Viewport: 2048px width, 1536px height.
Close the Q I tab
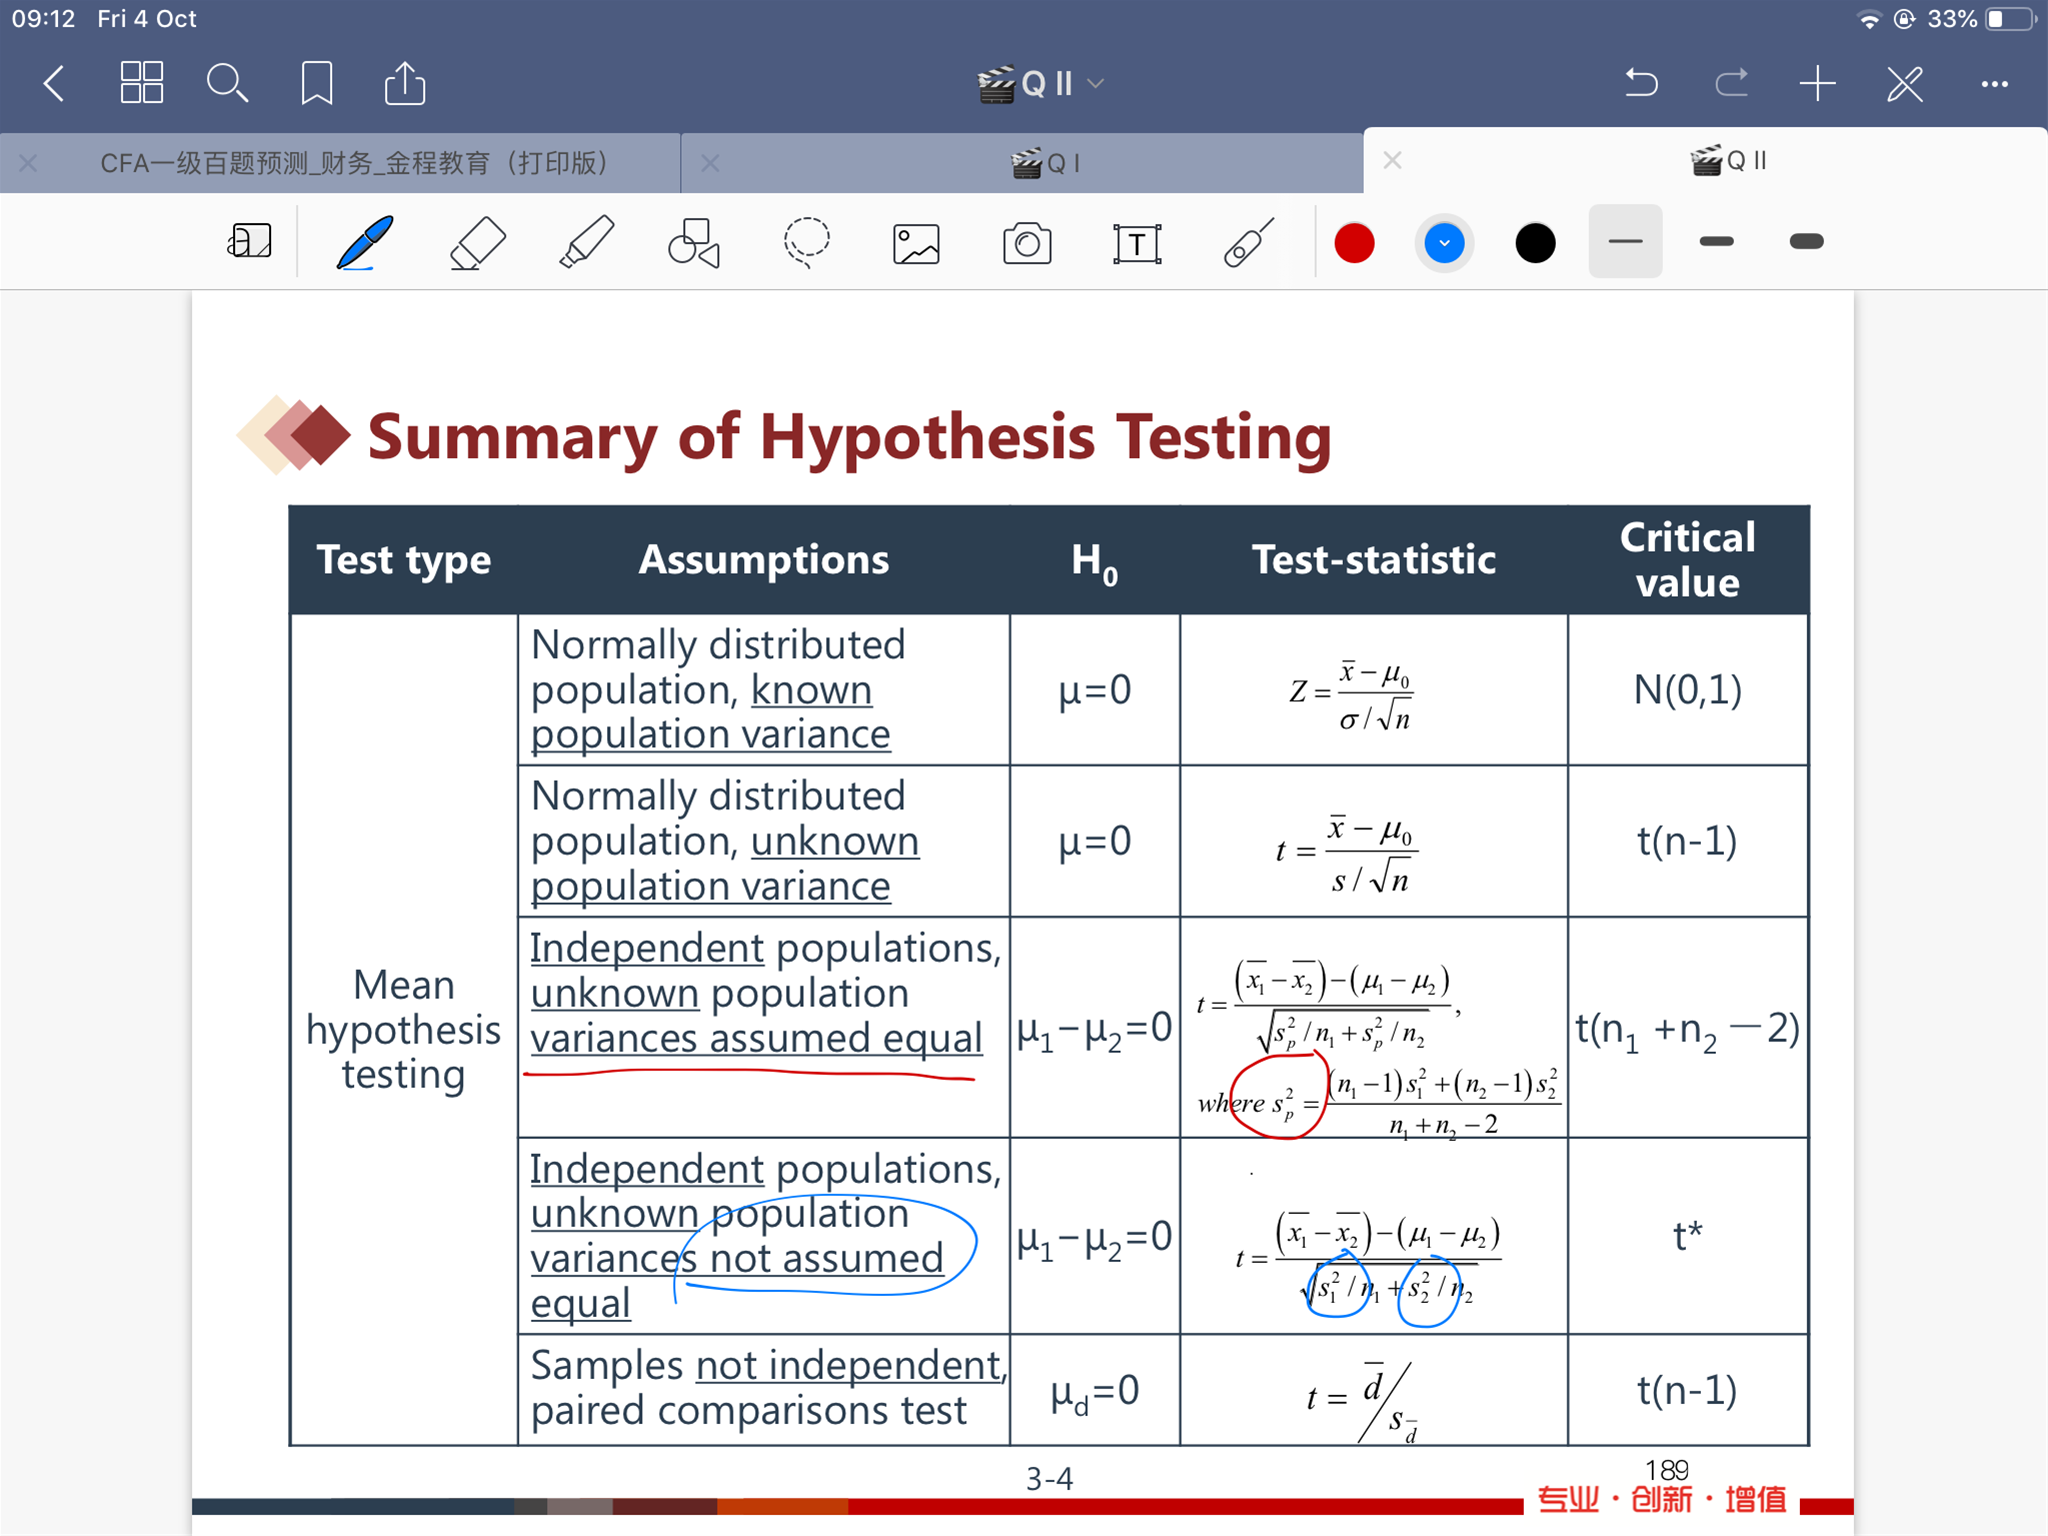point(710,163)
